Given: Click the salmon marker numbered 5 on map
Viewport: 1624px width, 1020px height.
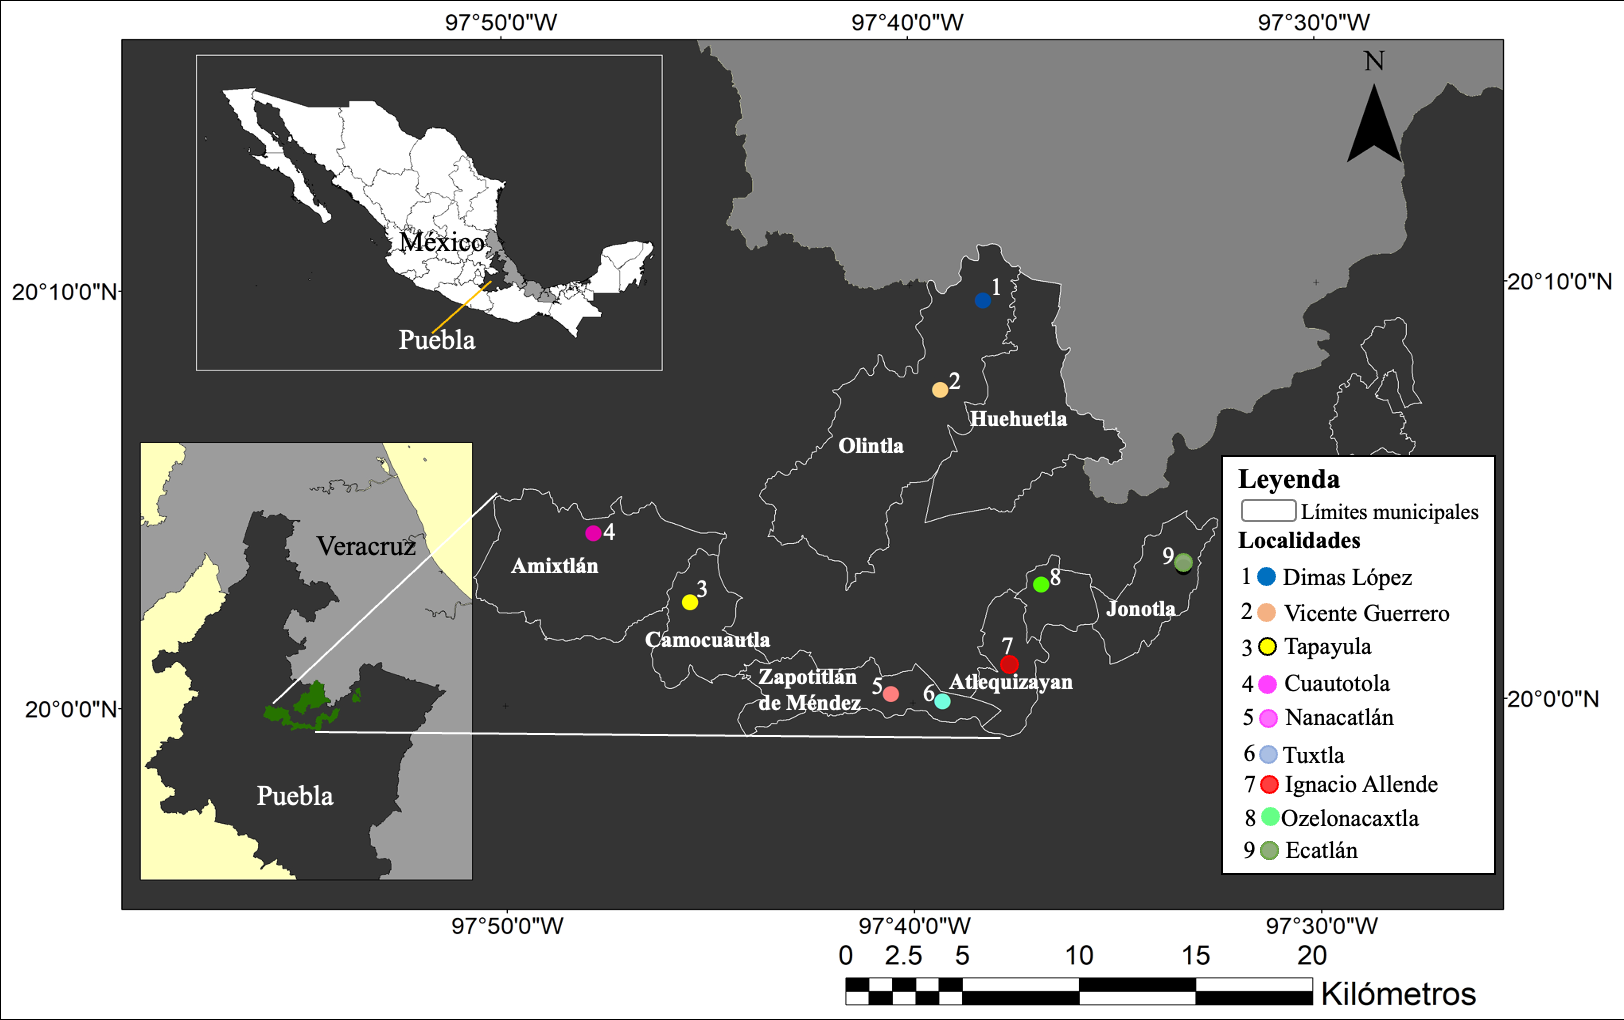Looking at the screenshot, I should click(891, 694).
